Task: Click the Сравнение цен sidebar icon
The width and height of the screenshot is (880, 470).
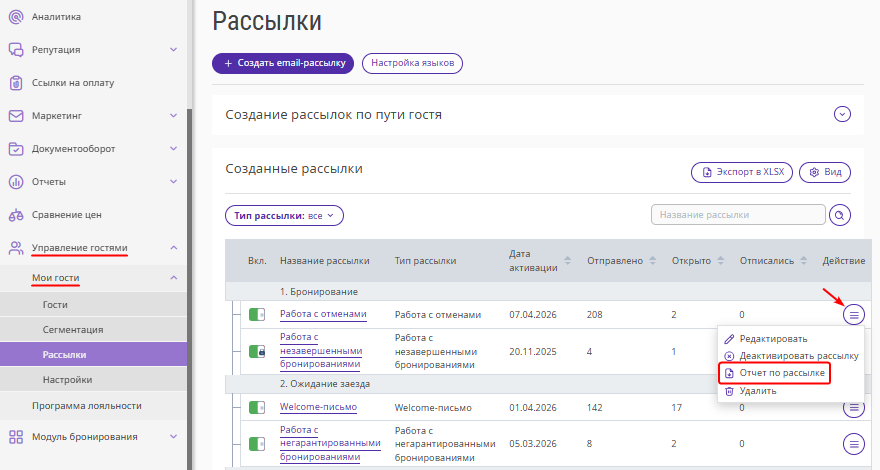Action: 16,215
